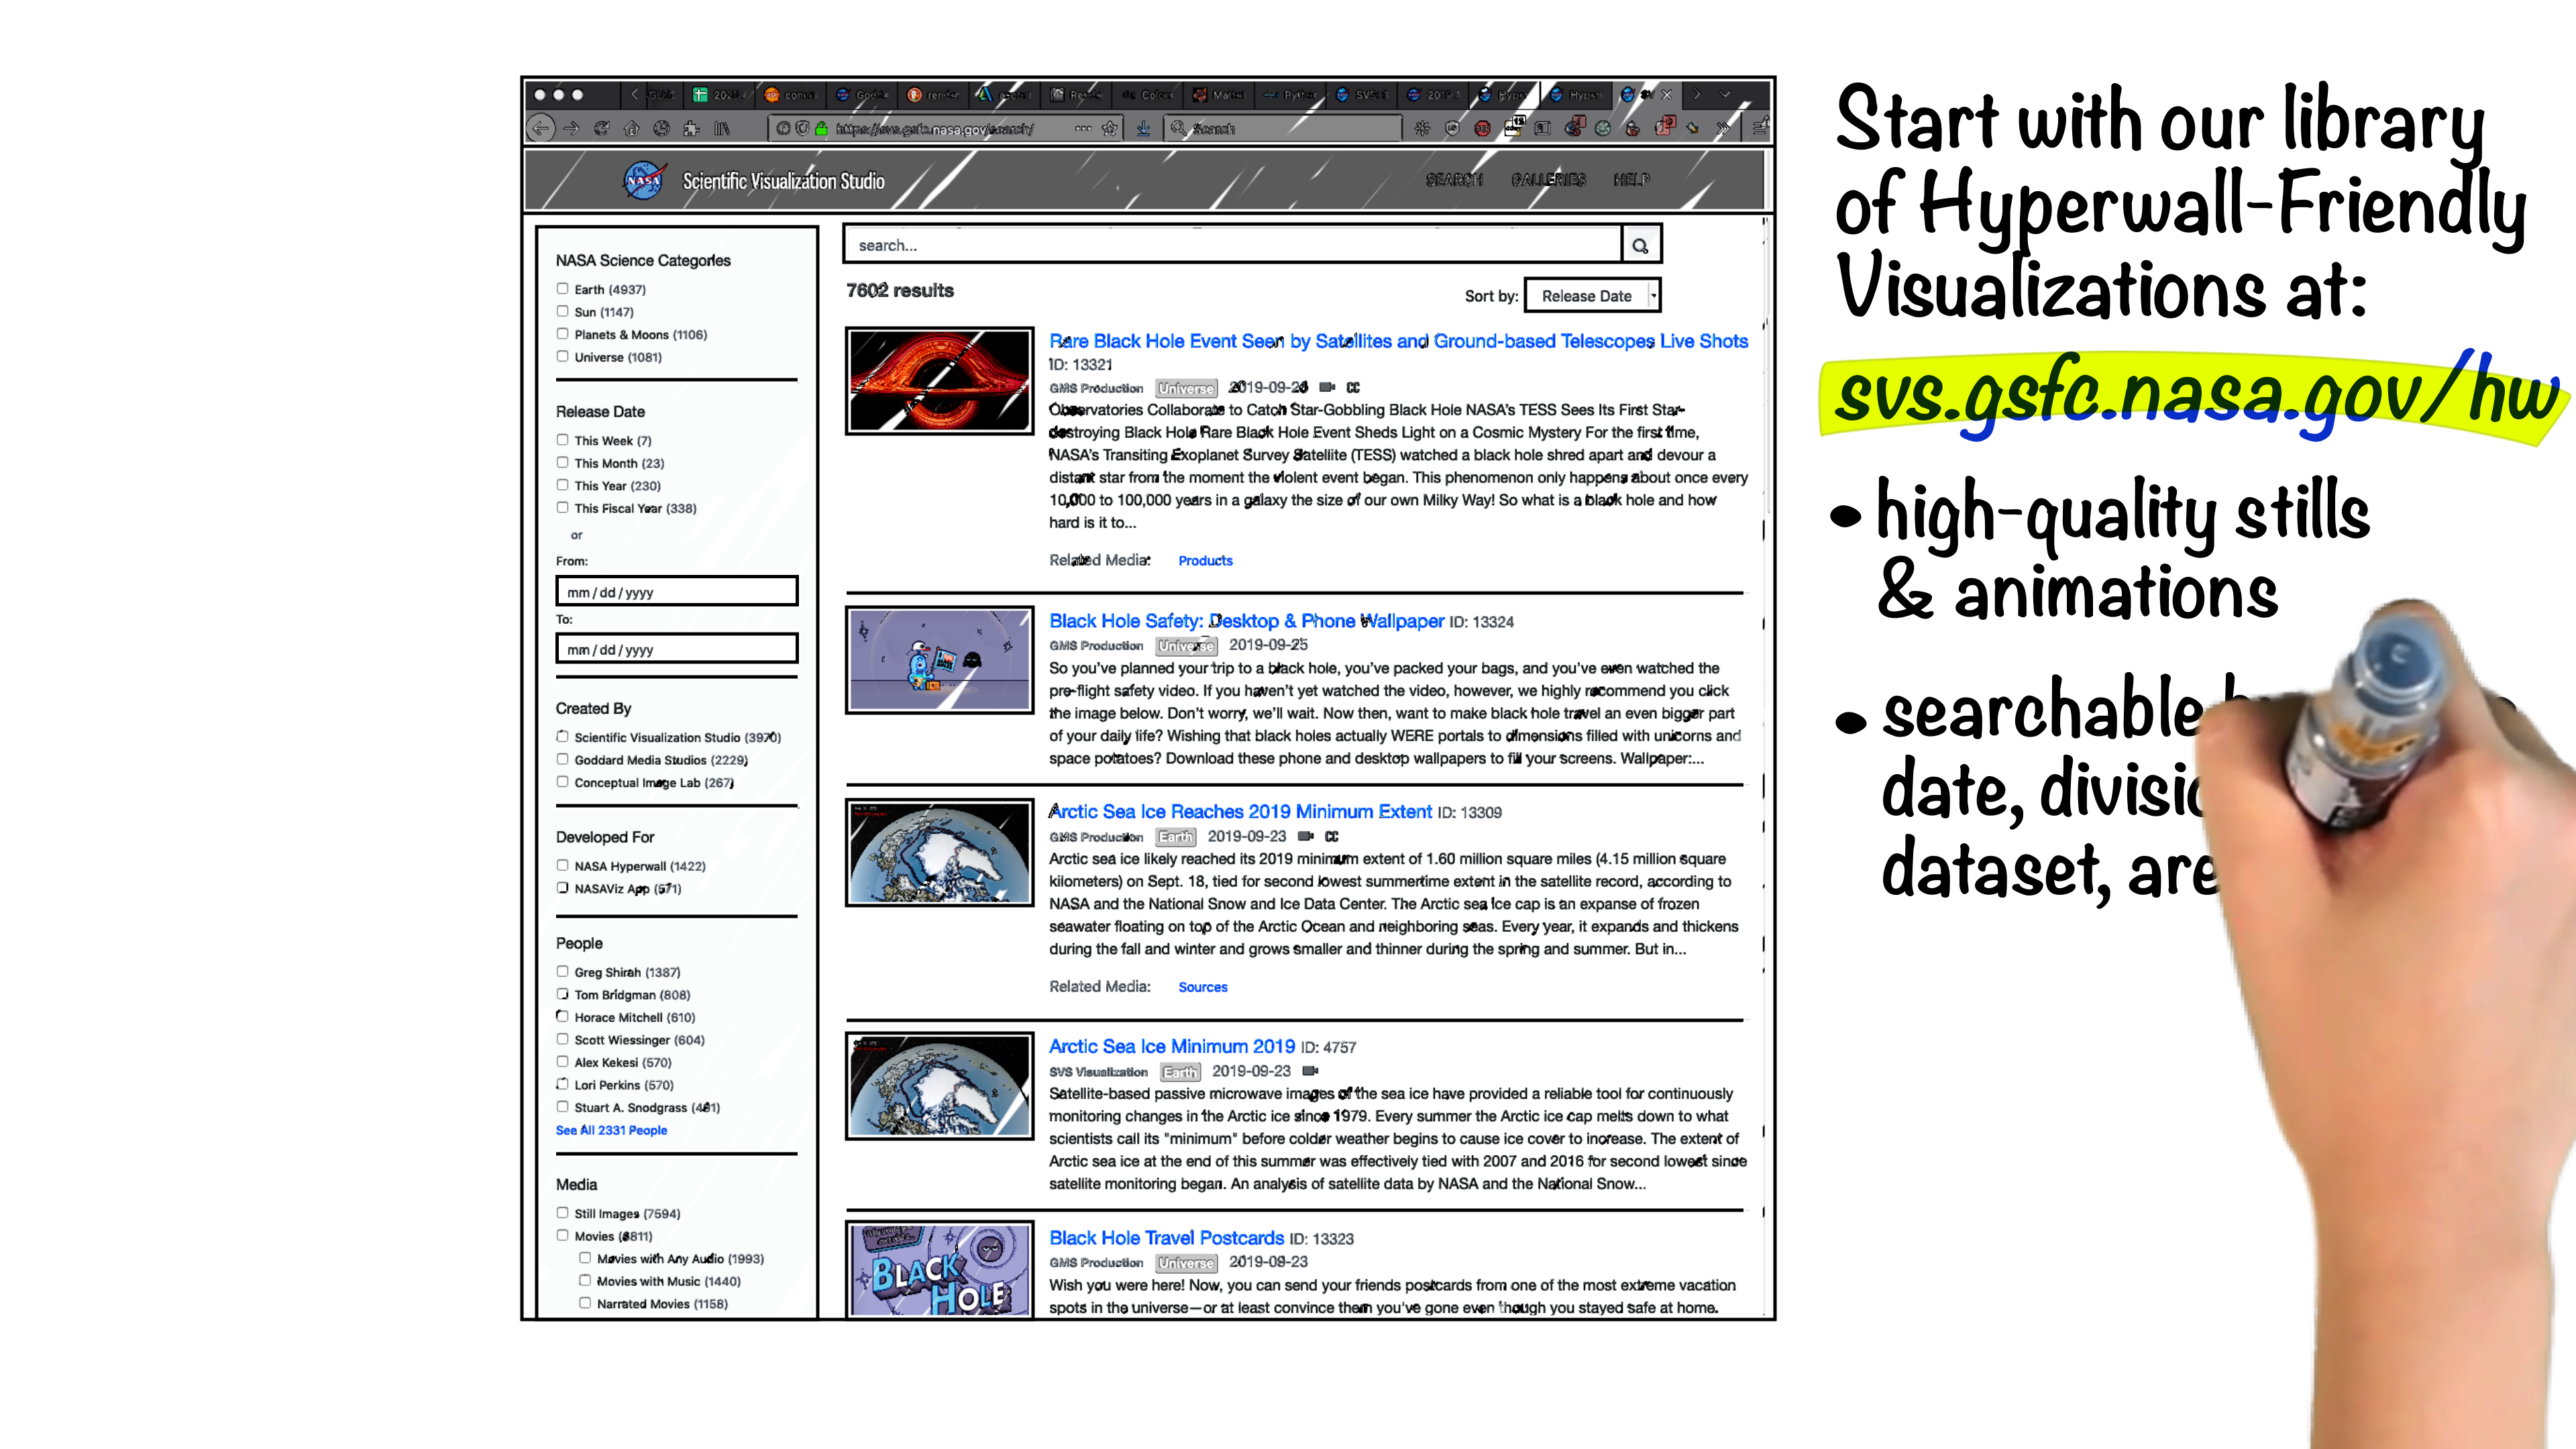Check the Earth (4937) category box
This screenshot has height=1449, width=2576.
[562, 289]
